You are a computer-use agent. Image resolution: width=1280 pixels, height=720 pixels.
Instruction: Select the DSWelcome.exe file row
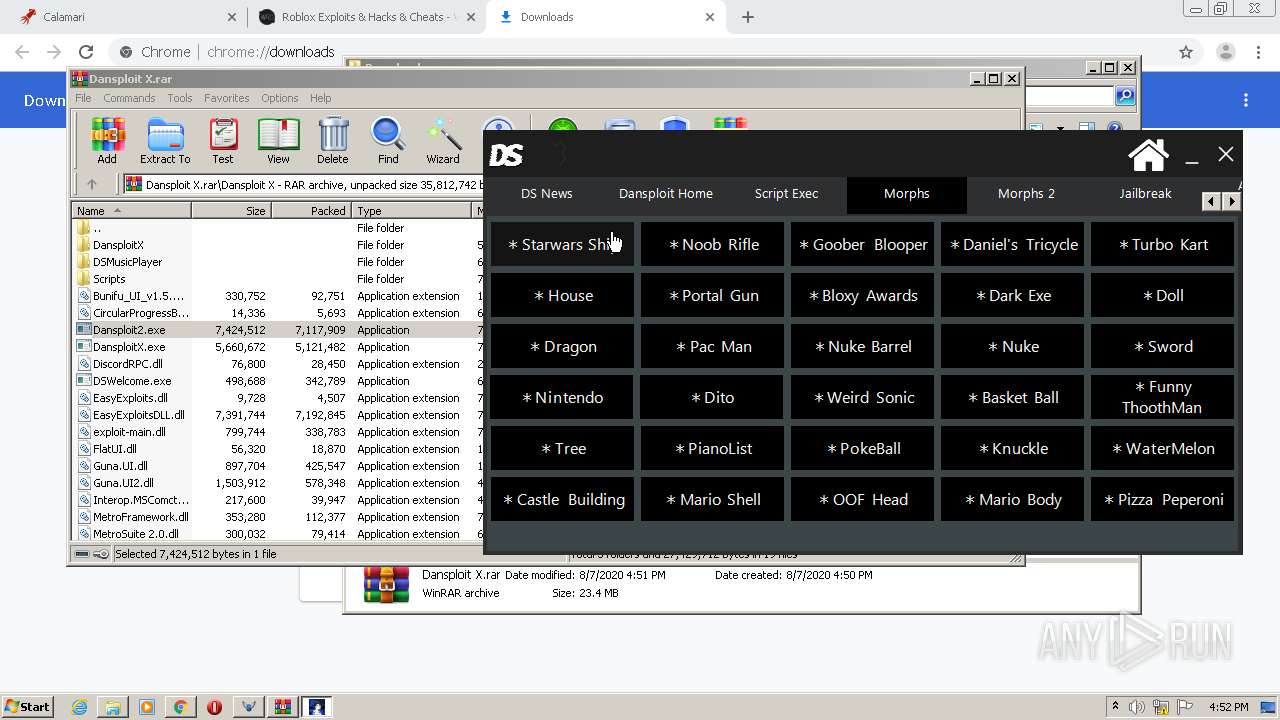(278, 381)
